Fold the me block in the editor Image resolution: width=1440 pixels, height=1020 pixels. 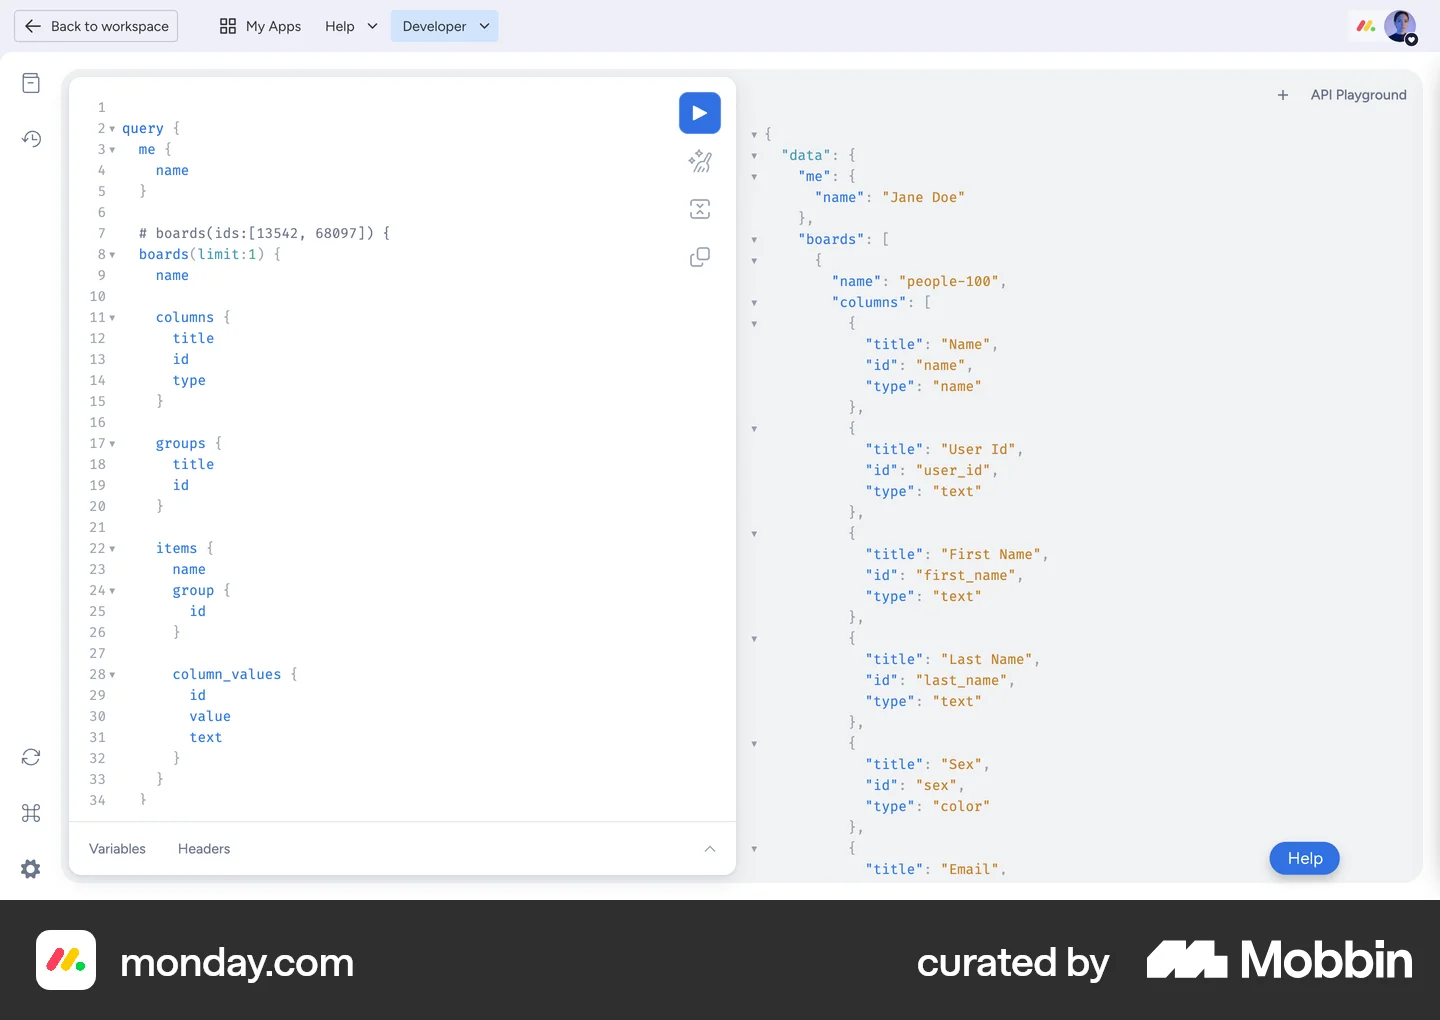(112, 150)
